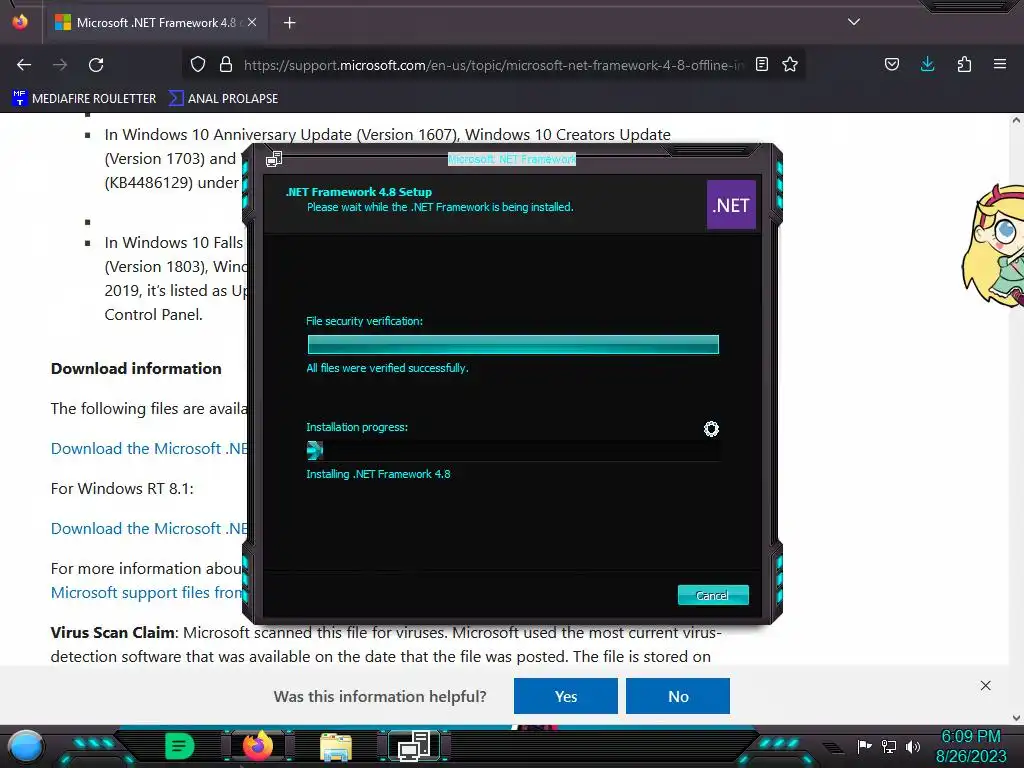Click the .NET Framework 4.8 Setup heading
This screenshot has width=1024, height=768.
pyautogui.click(x=359, y=192)
